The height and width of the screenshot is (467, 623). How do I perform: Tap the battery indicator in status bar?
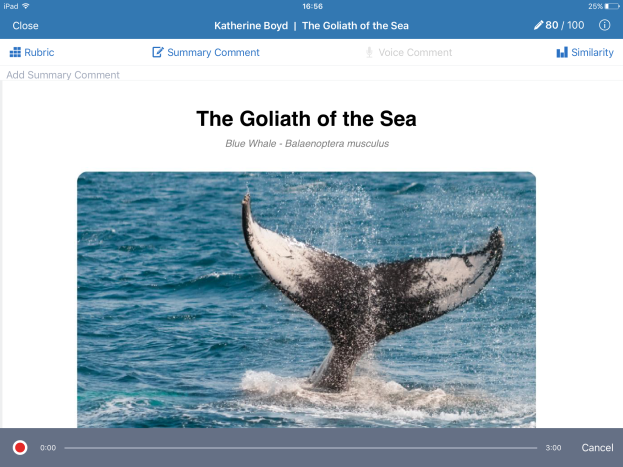[611, 6]
